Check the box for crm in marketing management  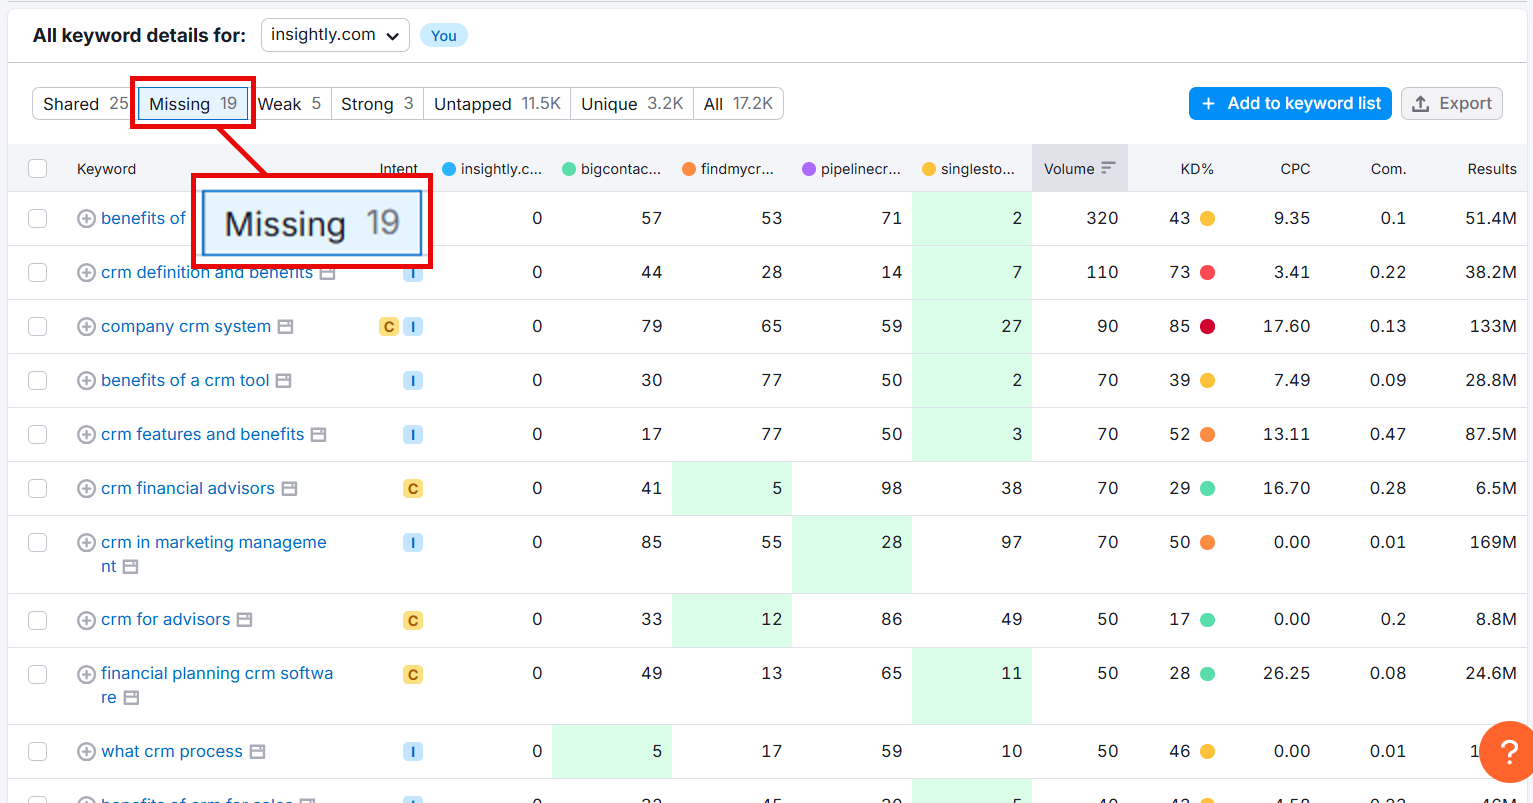click(38, 542)
